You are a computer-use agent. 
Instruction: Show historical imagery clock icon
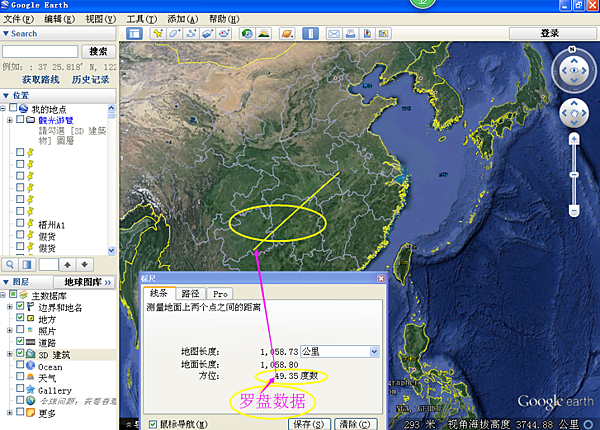[247, 34]
